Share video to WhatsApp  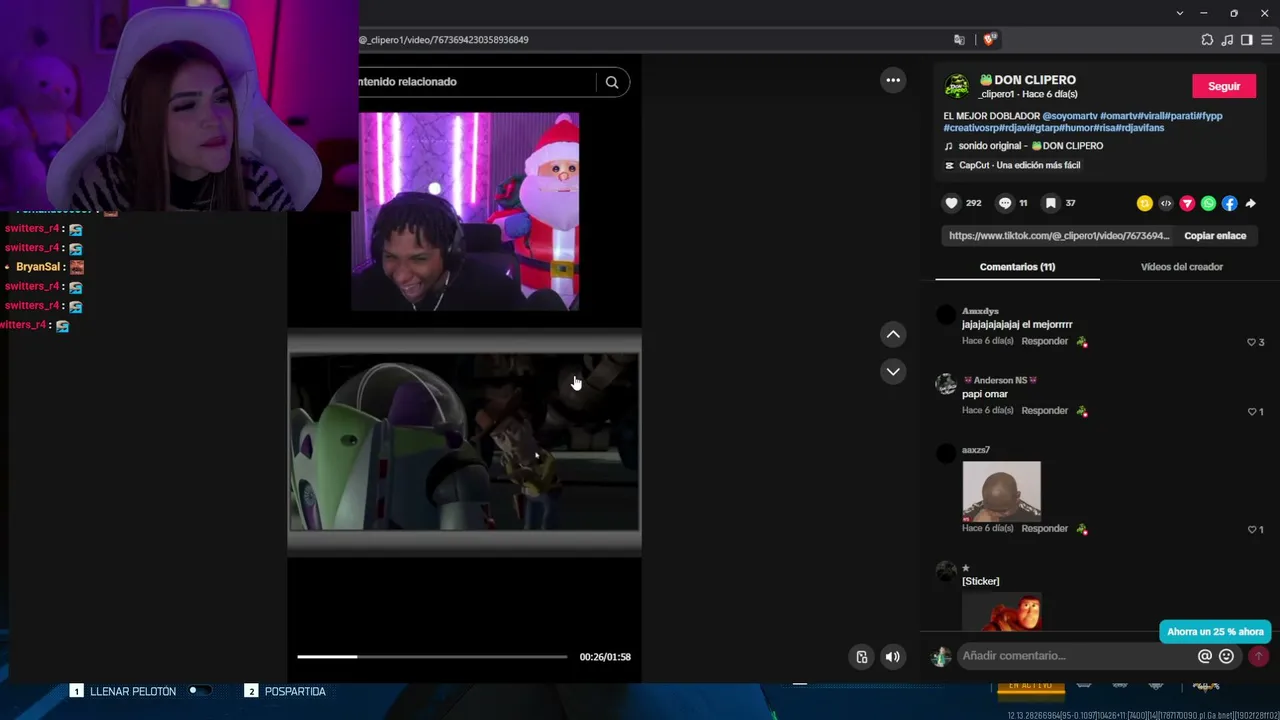tap(1208, 203)
